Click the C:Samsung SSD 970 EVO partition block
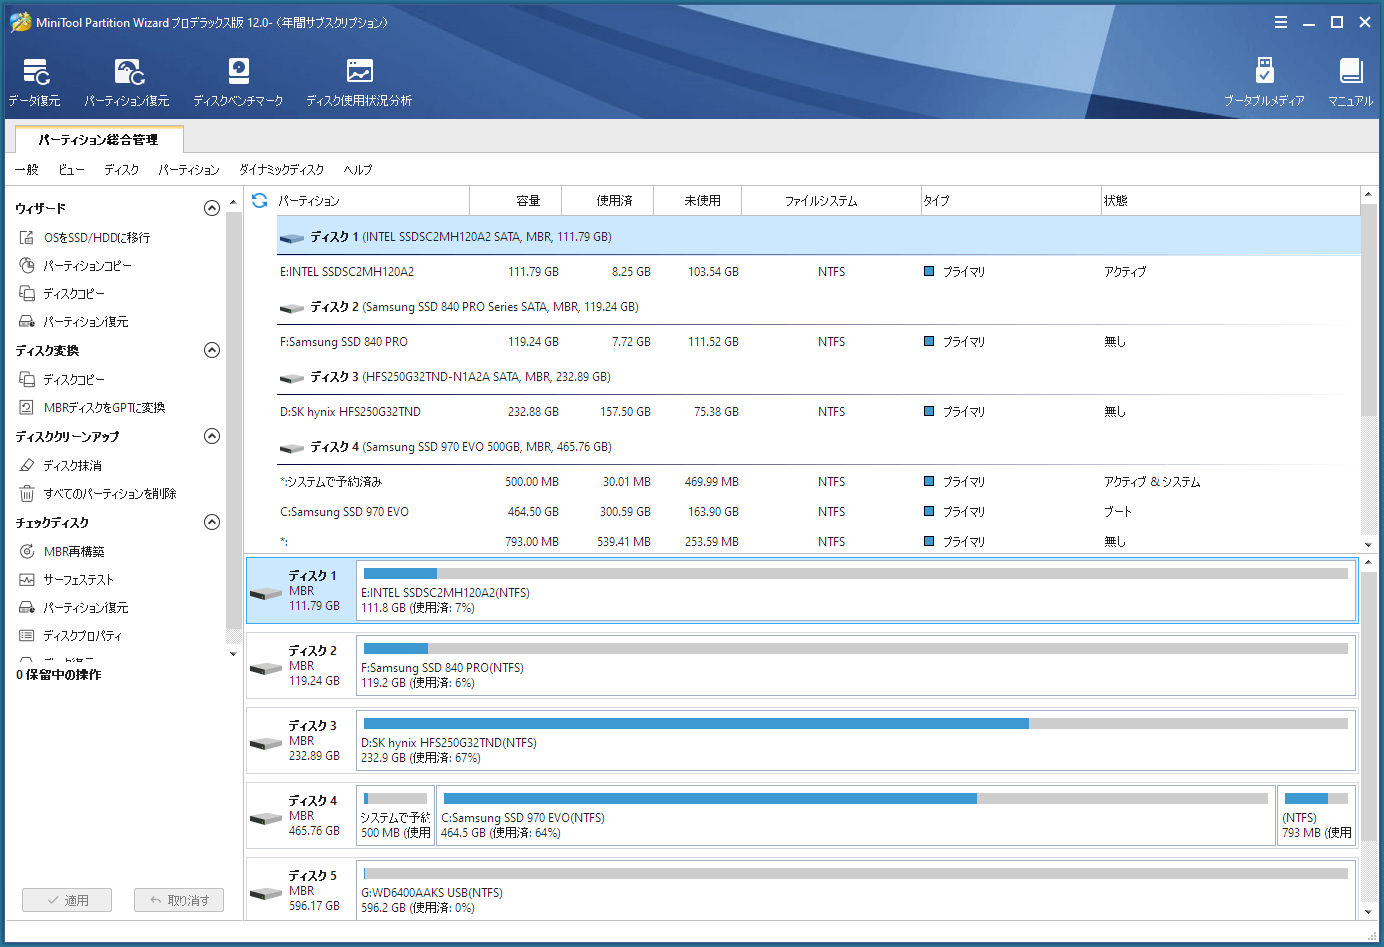This screenshot has height=947, width=1384. (855, 816)
